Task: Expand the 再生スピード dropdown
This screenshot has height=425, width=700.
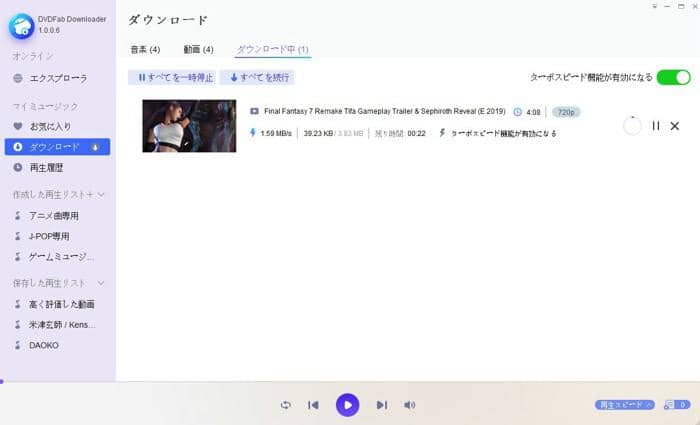Action: [x=625, y=405]
